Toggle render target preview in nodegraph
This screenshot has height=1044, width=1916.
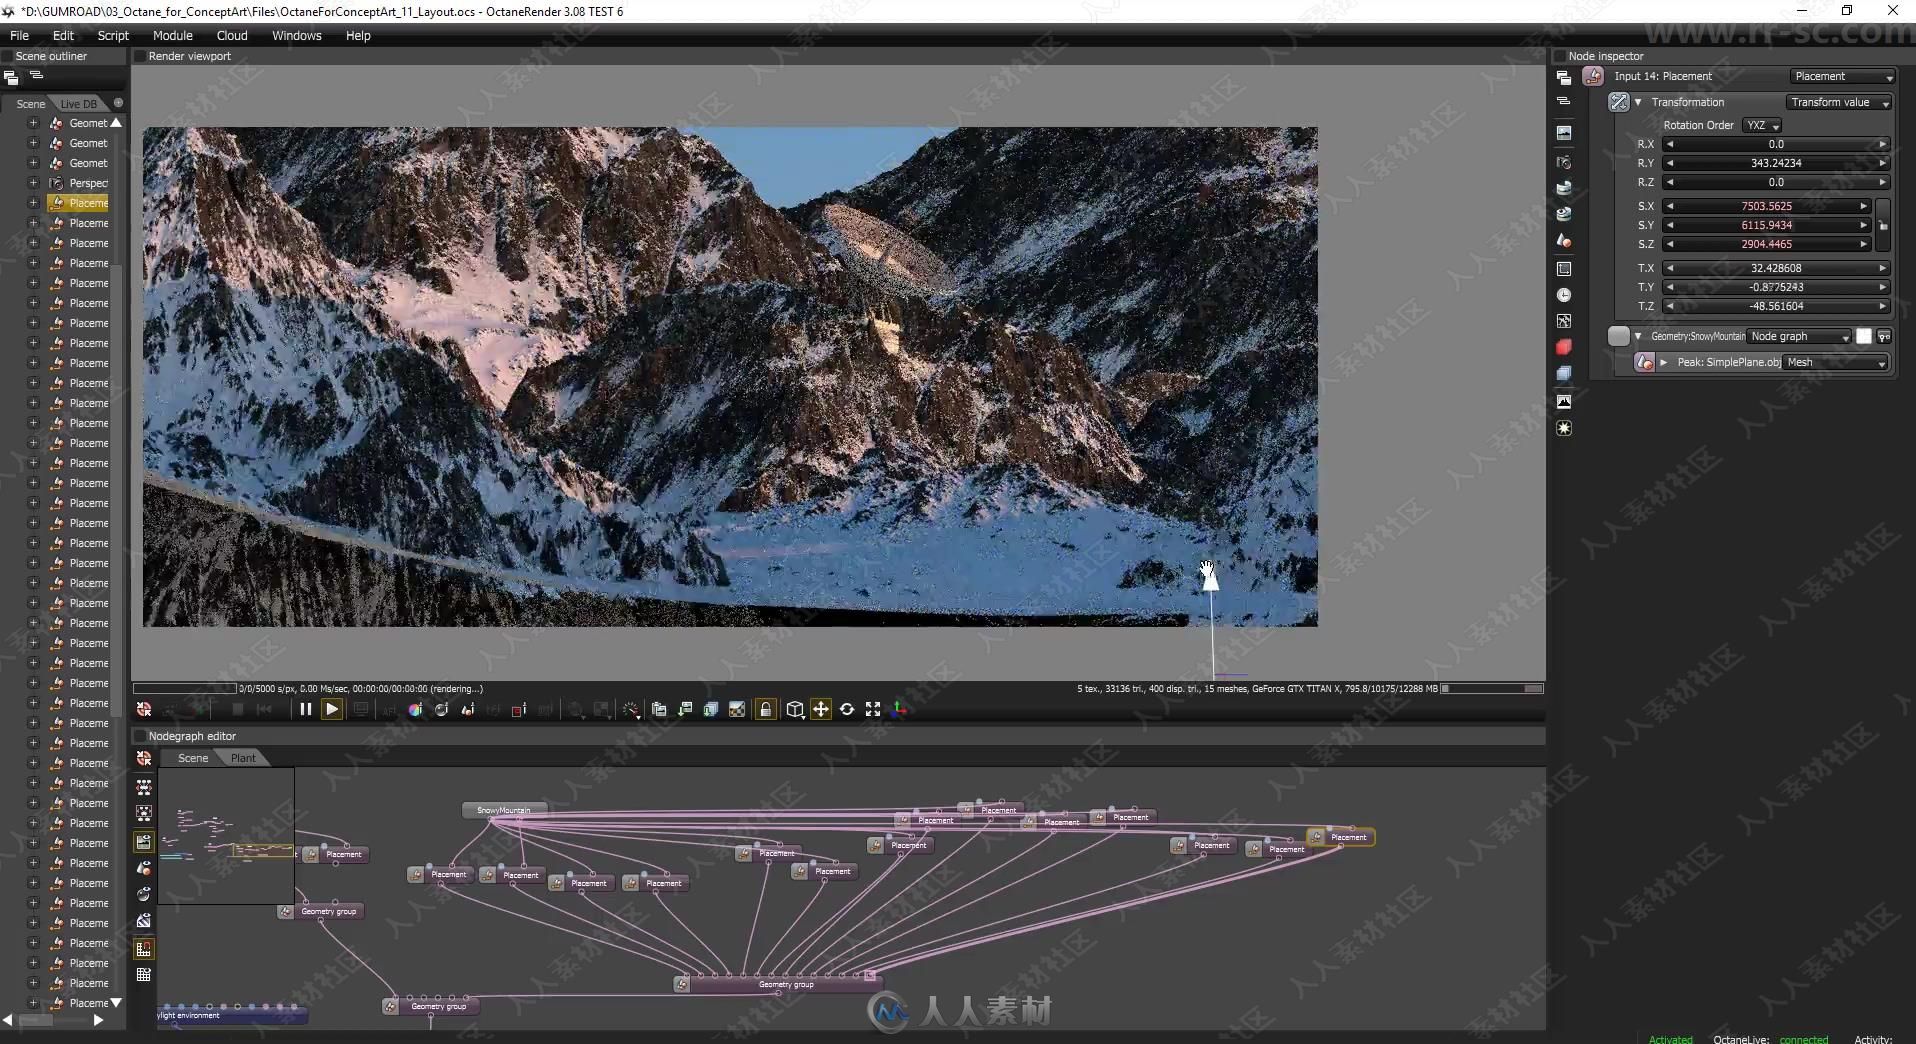click(x=144, y=842)
